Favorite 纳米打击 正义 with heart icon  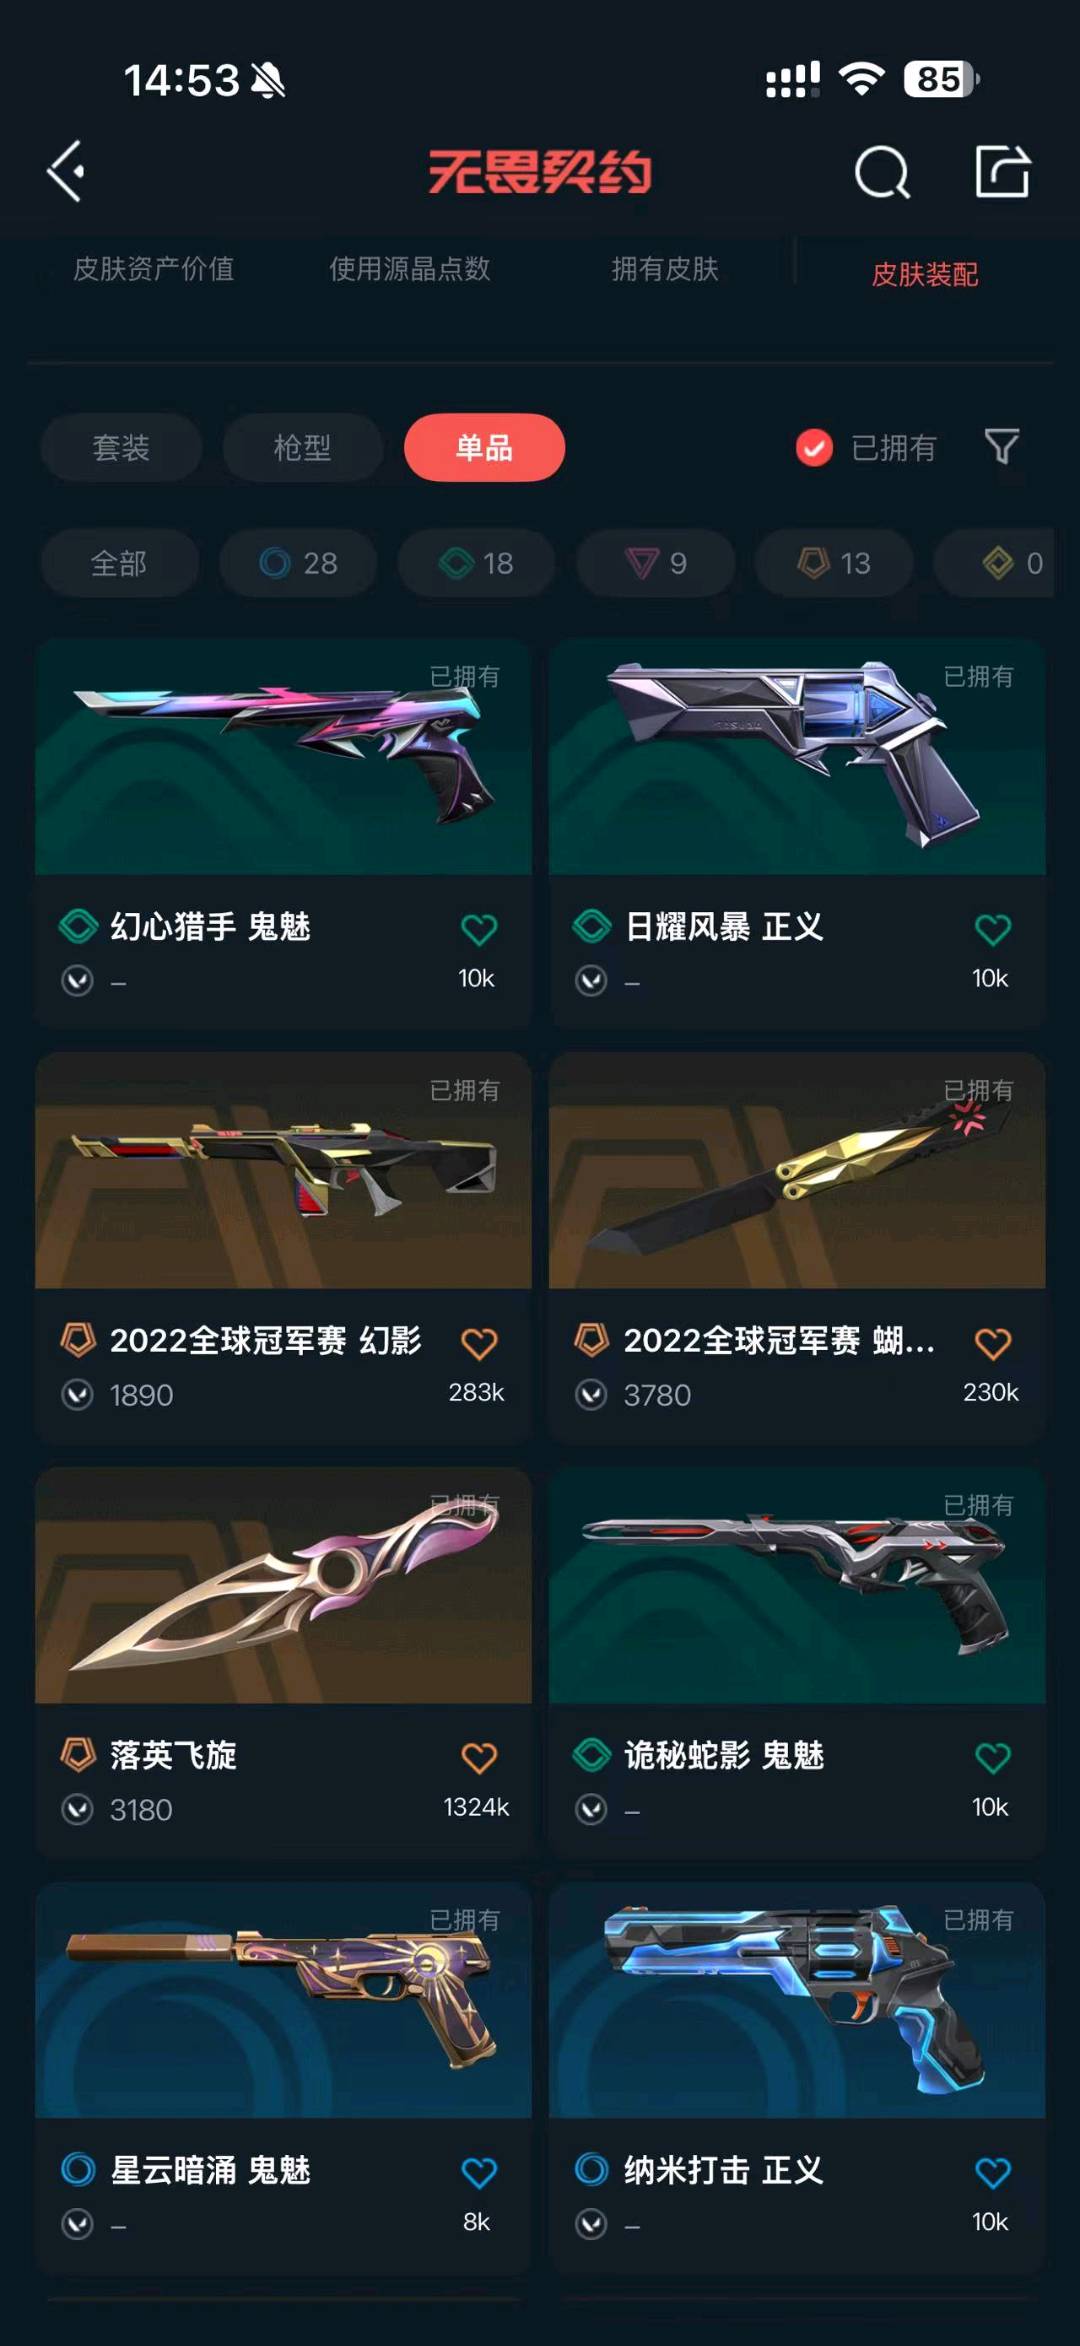pyautogui.click(x=993, y=2172)
